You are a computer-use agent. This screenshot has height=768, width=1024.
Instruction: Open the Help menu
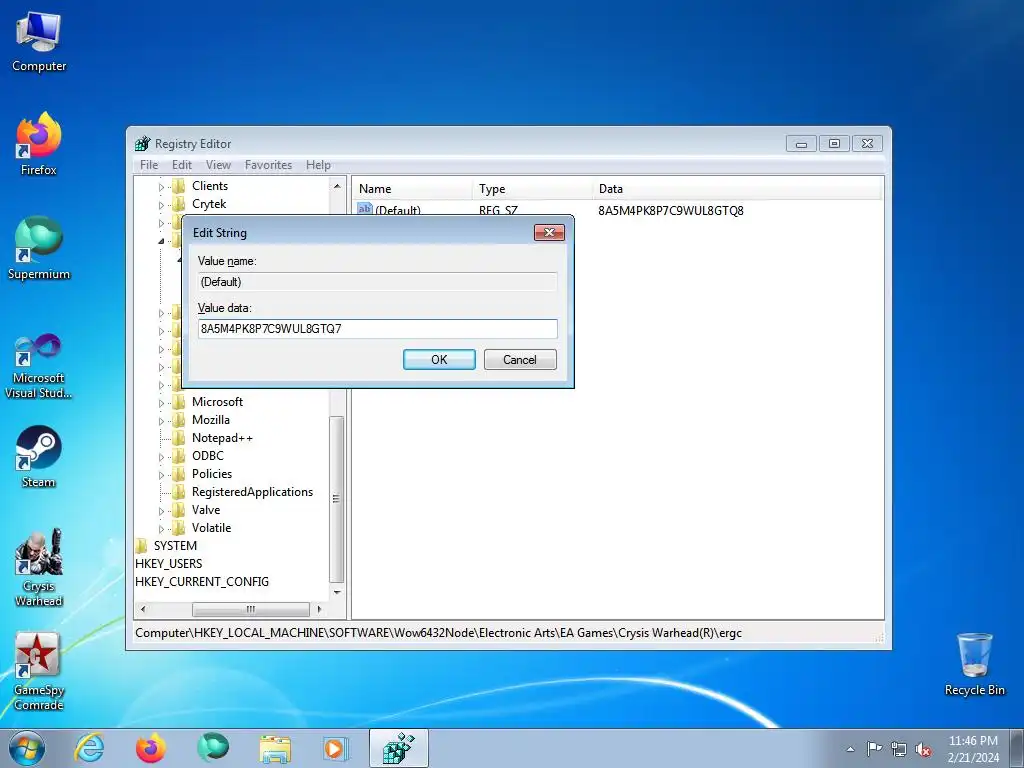[x=318, y=165]
